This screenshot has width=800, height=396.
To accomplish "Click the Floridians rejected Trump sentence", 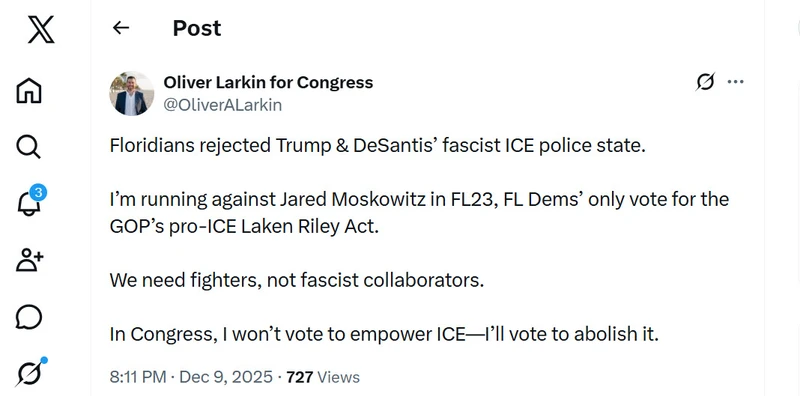I will pyautogui.click(x=378, y=146).
